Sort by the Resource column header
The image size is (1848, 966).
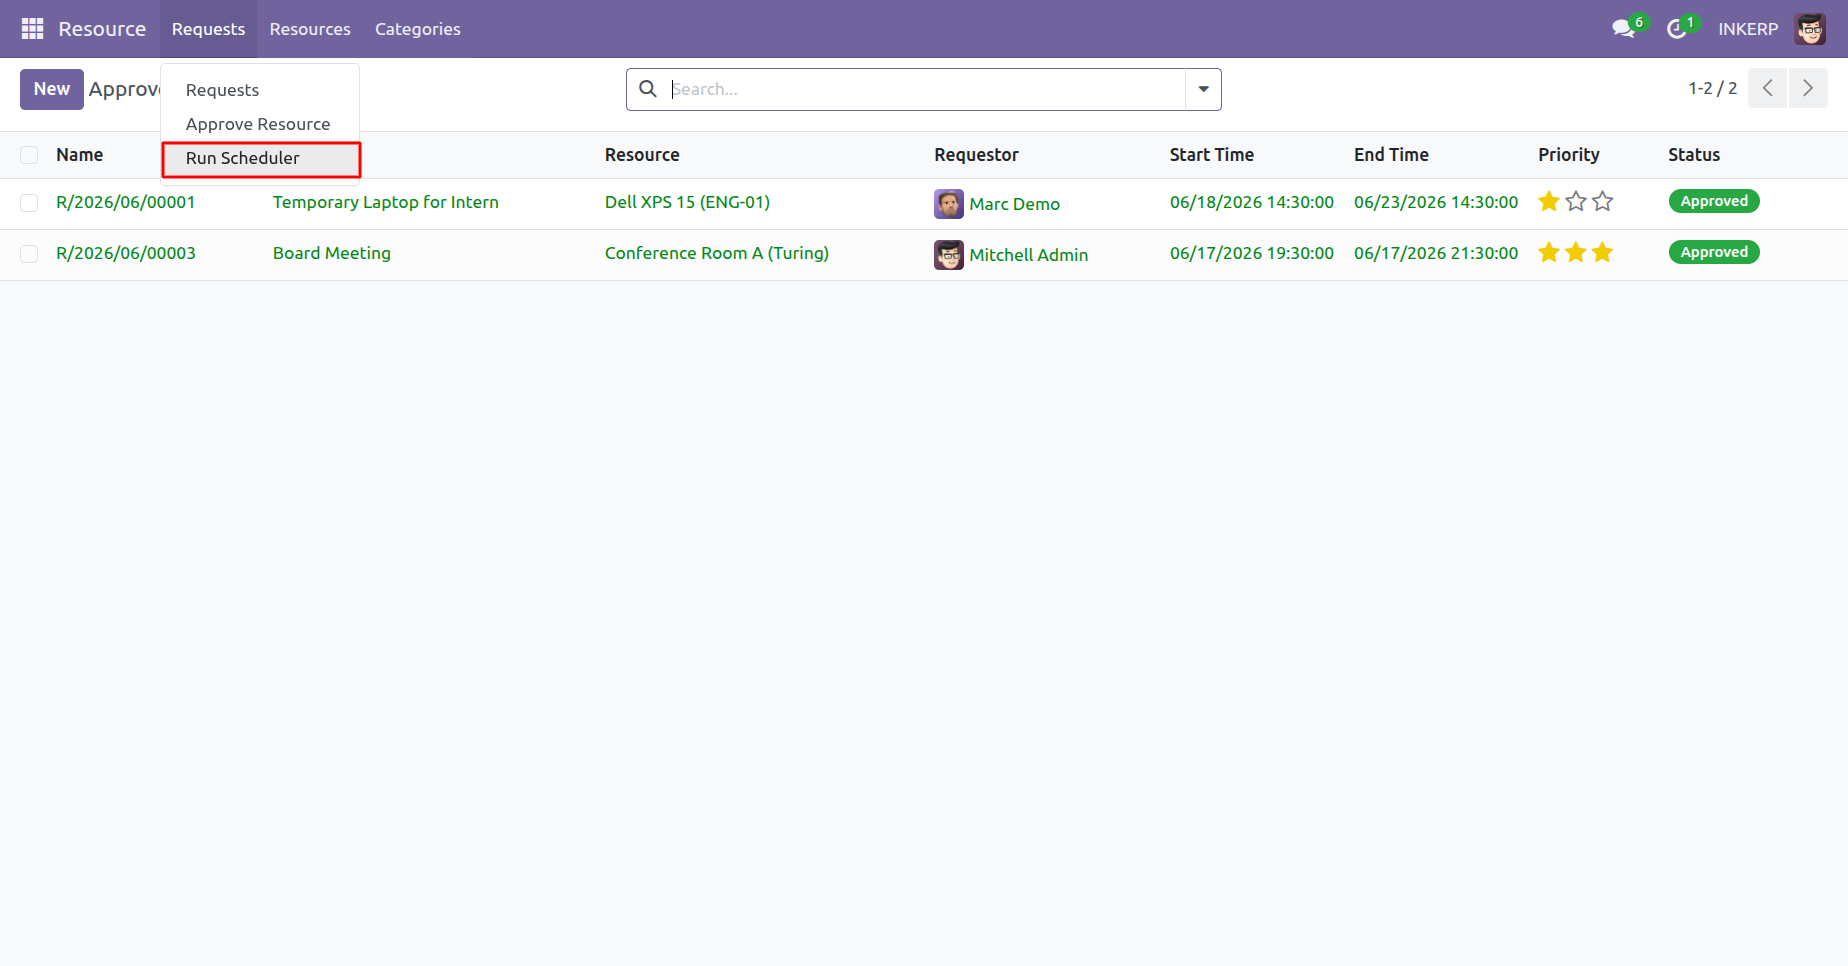pos(642,155)
